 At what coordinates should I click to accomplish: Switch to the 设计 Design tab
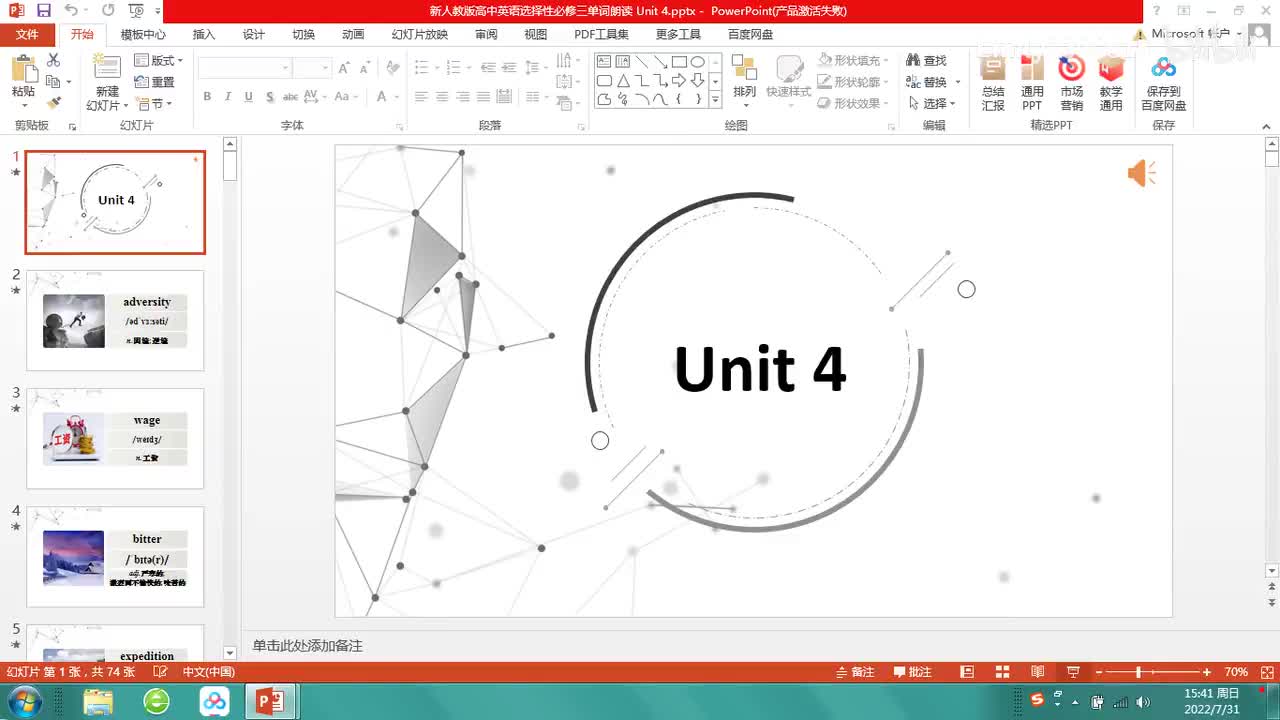coord(254,34)
